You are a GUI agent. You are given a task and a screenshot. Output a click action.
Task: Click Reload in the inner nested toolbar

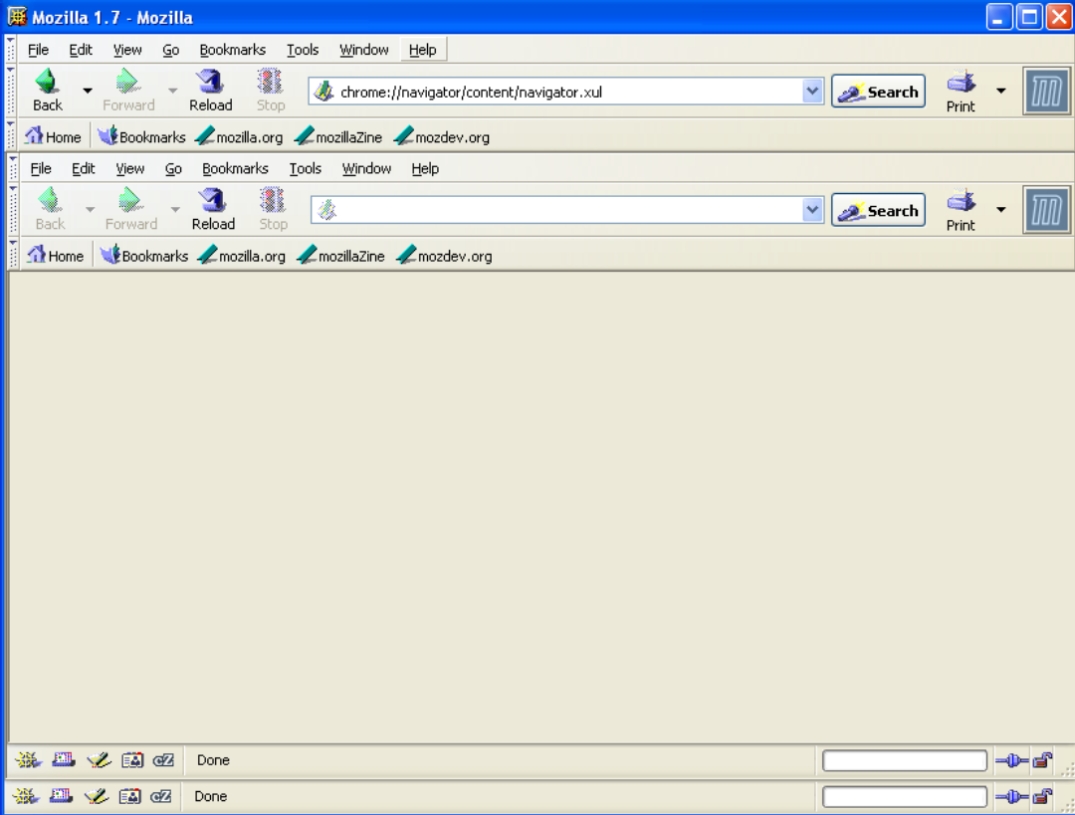(213, 209)
